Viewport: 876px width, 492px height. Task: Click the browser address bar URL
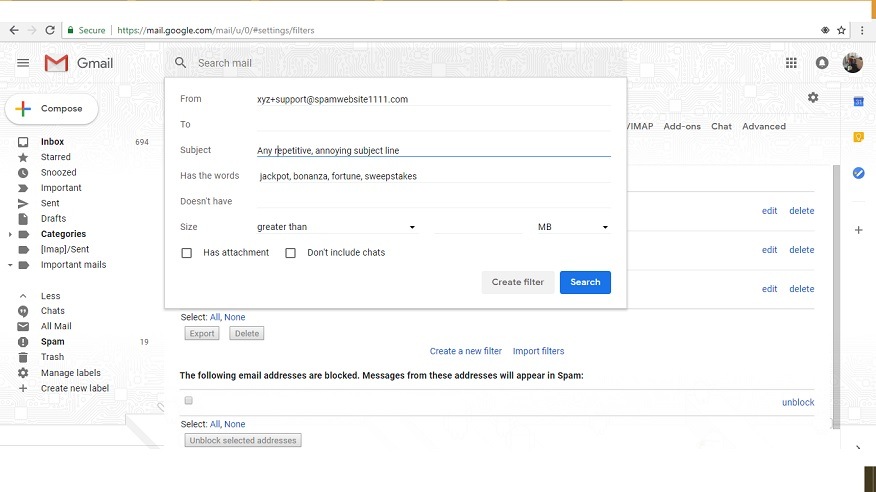pos(216,30)
